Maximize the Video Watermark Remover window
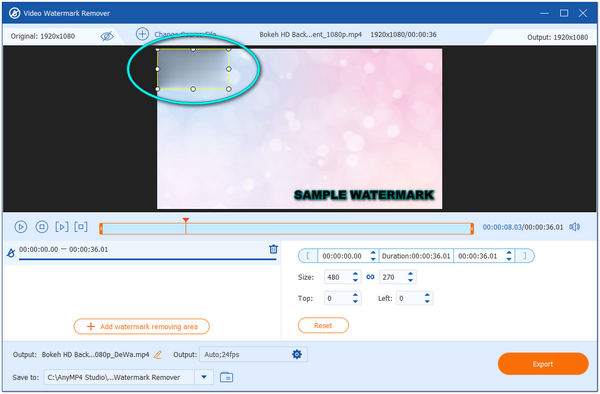This screenshot has width=600, height=394. click(x=564, y=13)
